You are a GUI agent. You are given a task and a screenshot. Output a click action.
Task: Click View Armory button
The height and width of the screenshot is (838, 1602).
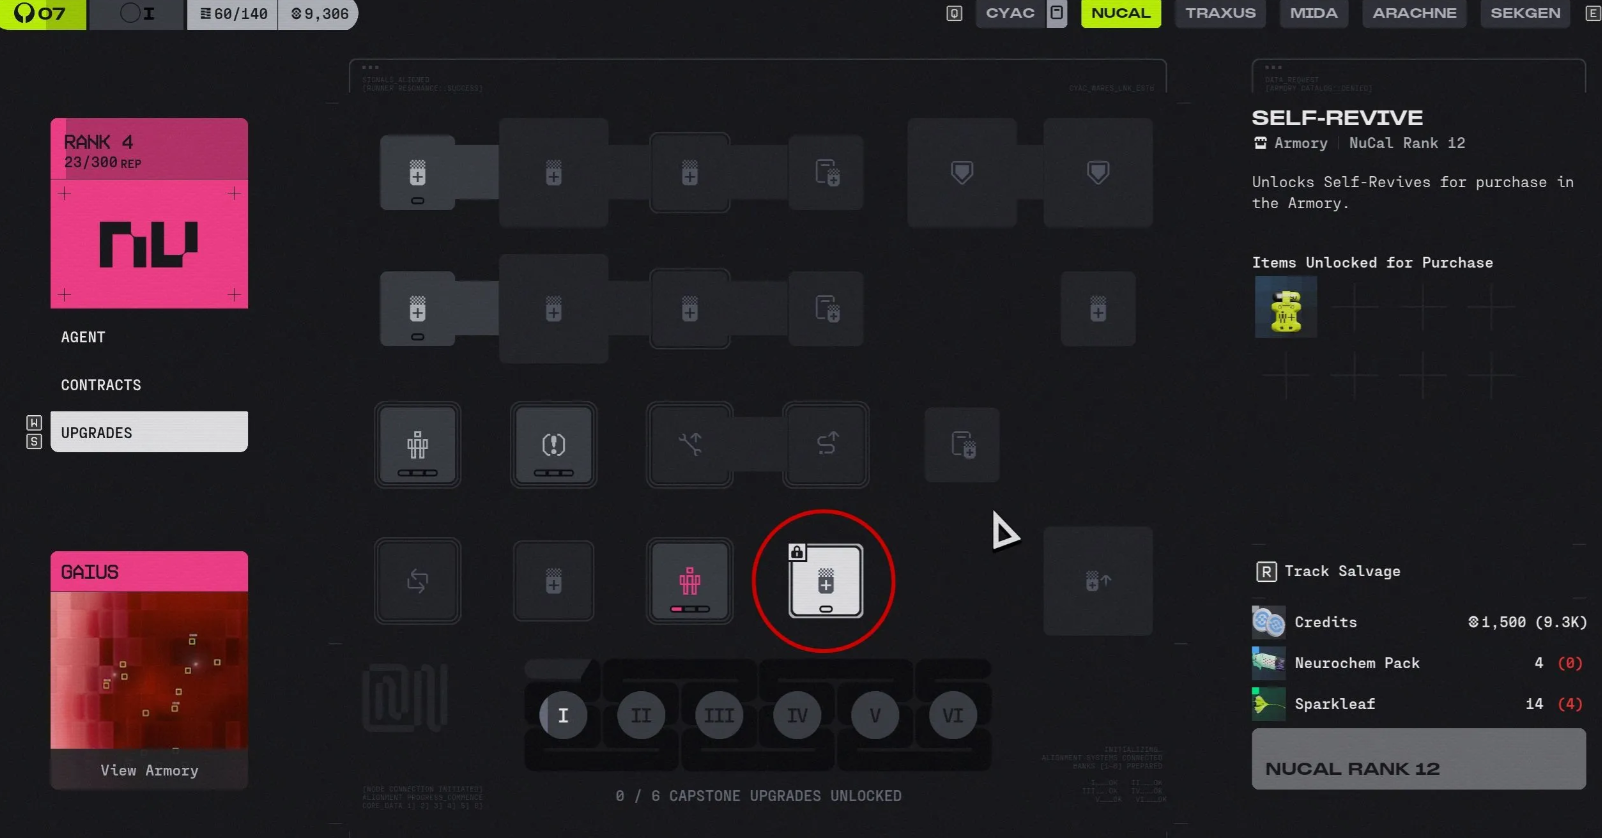(x=149, y=770)
